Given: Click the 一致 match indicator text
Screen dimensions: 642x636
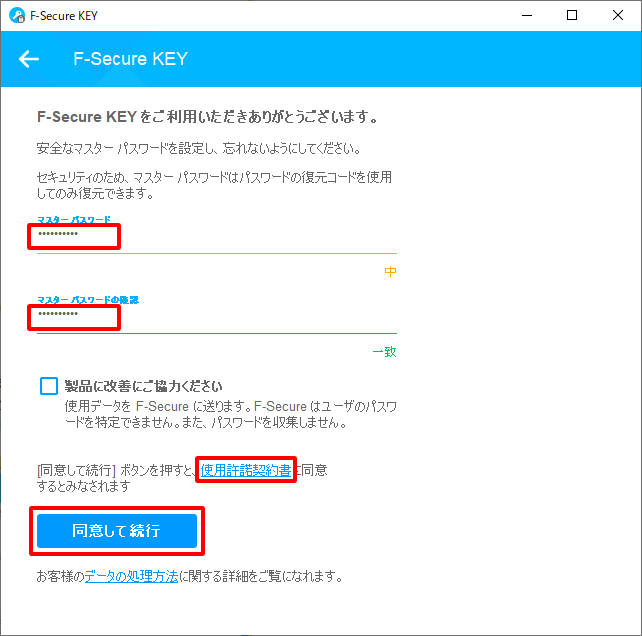Looking at the screenshot, I should [x=384, y=352].
